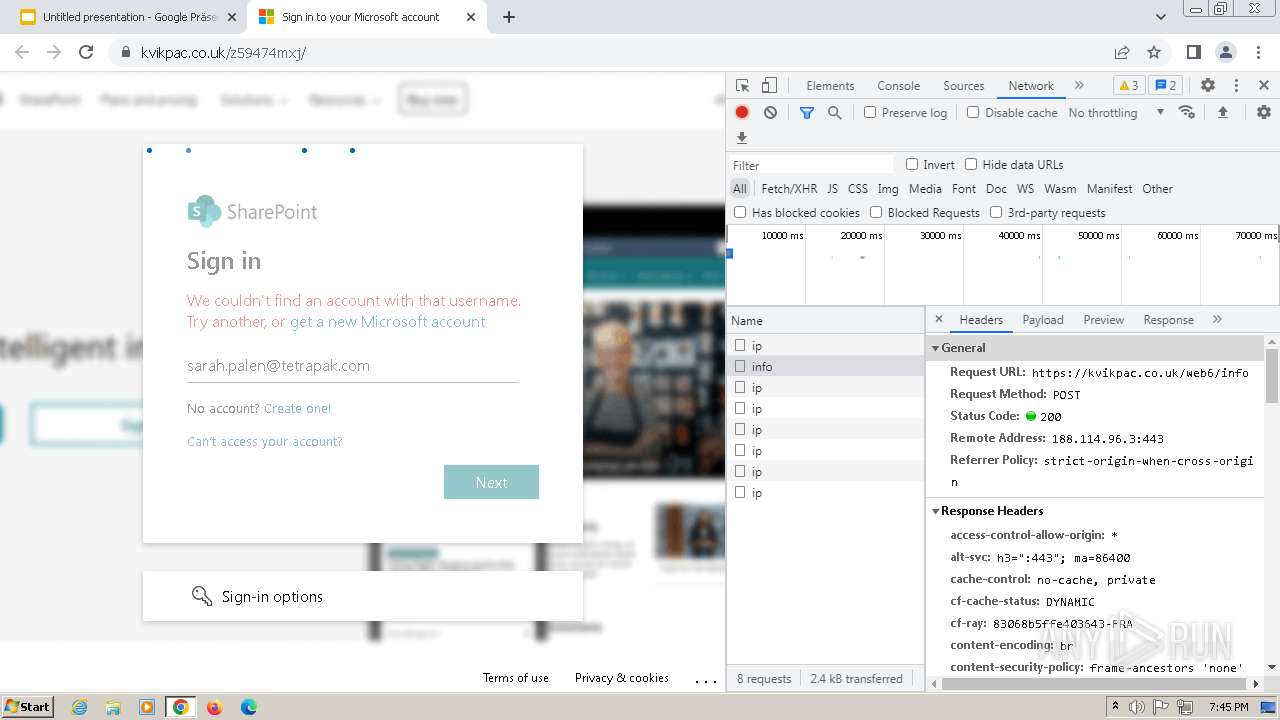Click the email address input field
This screenshot has width=1280, height=720.
point(353,366)
